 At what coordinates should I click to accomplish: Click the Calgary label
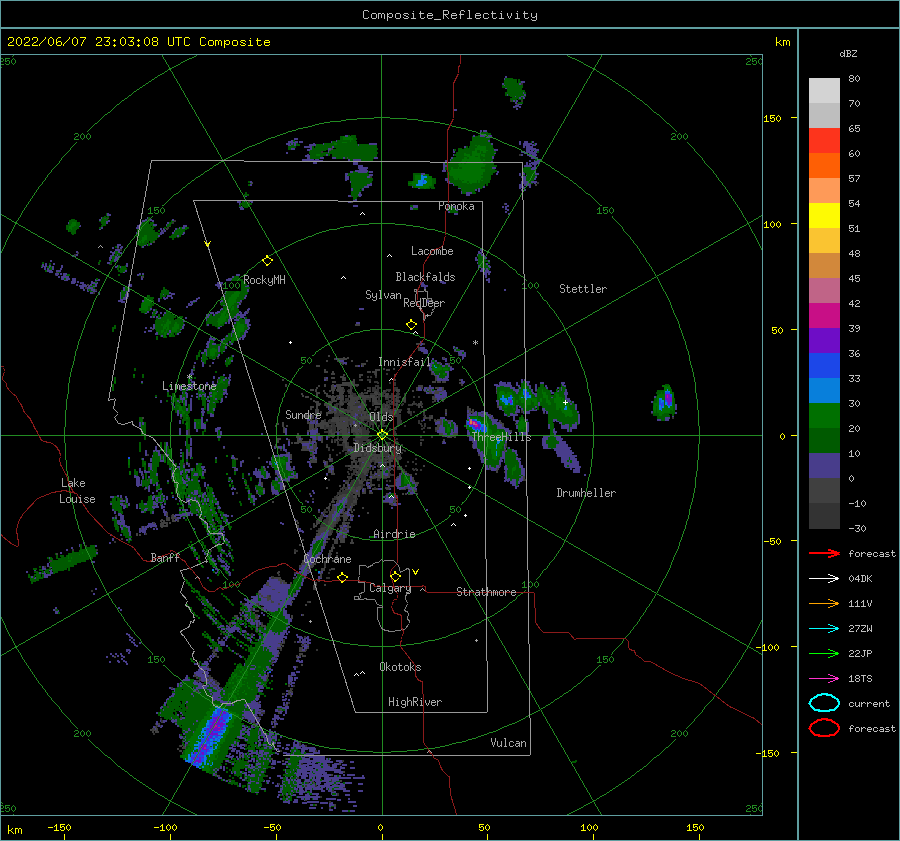390,588
